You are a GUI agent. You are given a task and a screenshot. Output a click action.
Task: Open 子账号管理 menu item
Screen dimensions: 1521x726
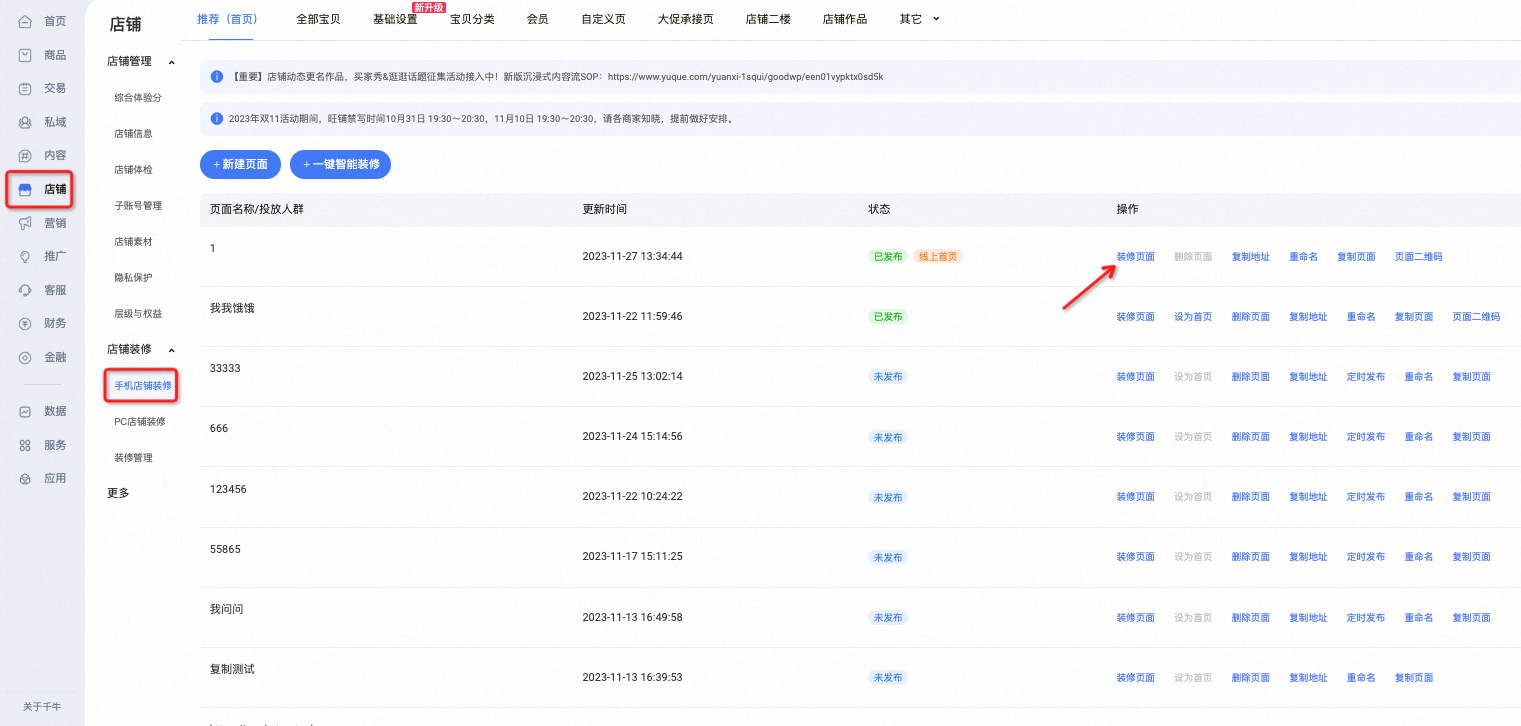click(138, 206)
